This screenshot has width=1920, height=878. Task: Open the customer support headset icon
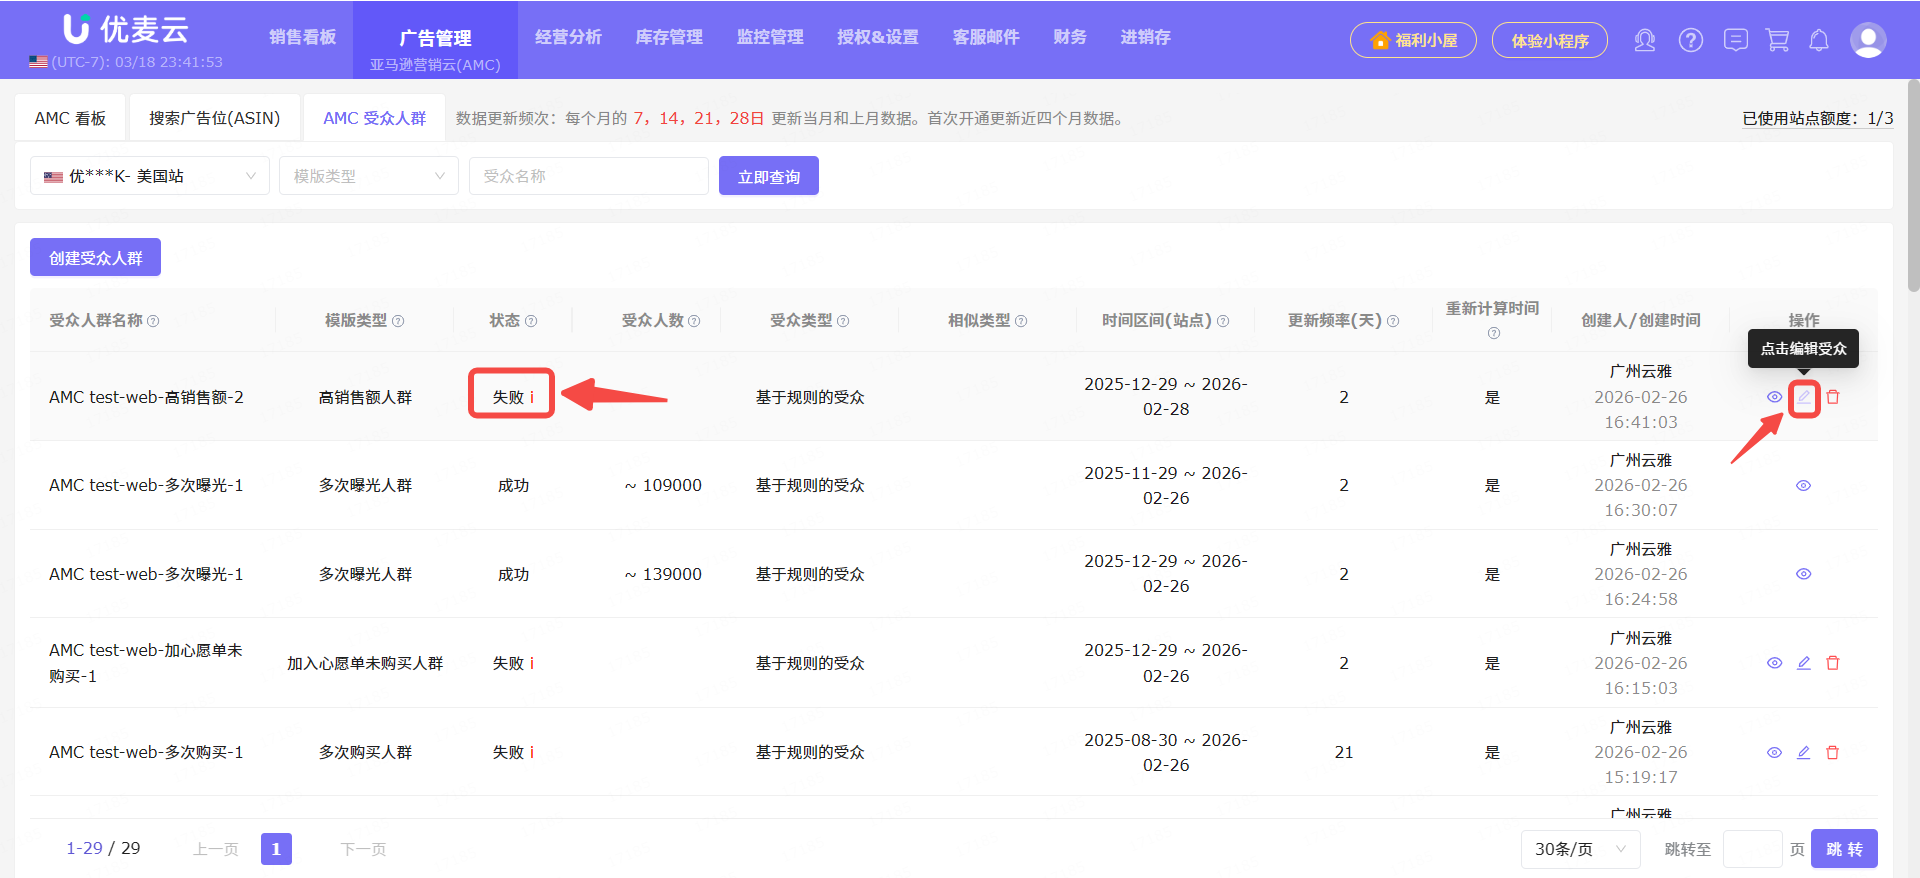click(x=1644, y=40)
